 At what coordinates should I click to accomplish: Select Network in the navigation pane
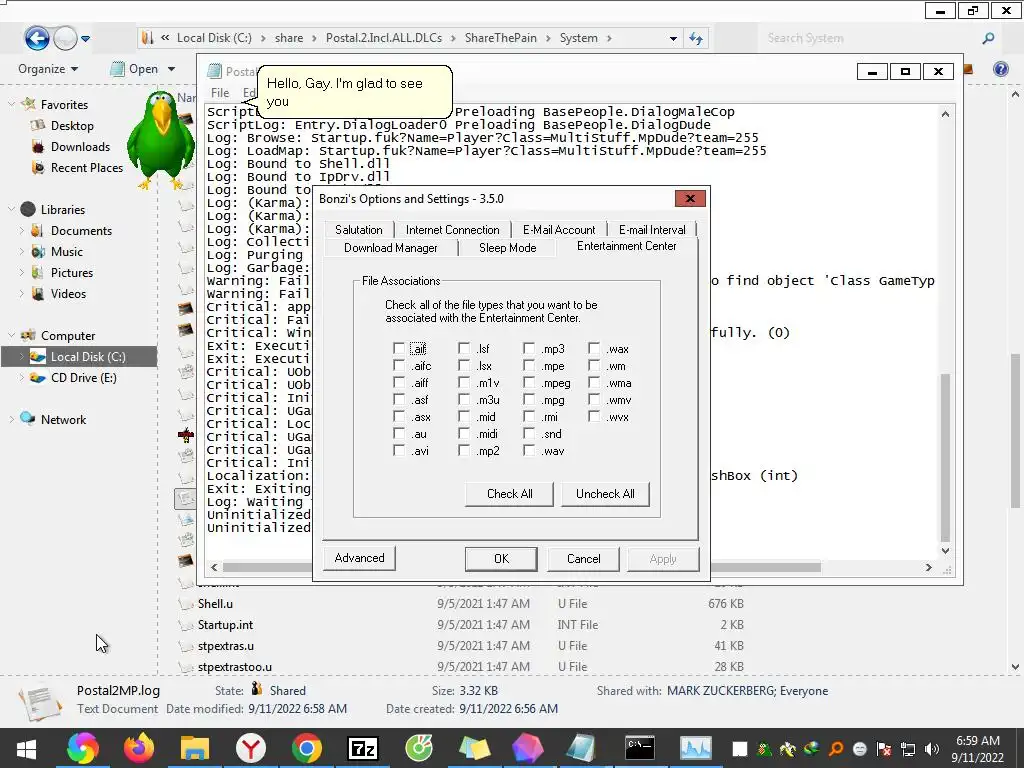[63, 419]
